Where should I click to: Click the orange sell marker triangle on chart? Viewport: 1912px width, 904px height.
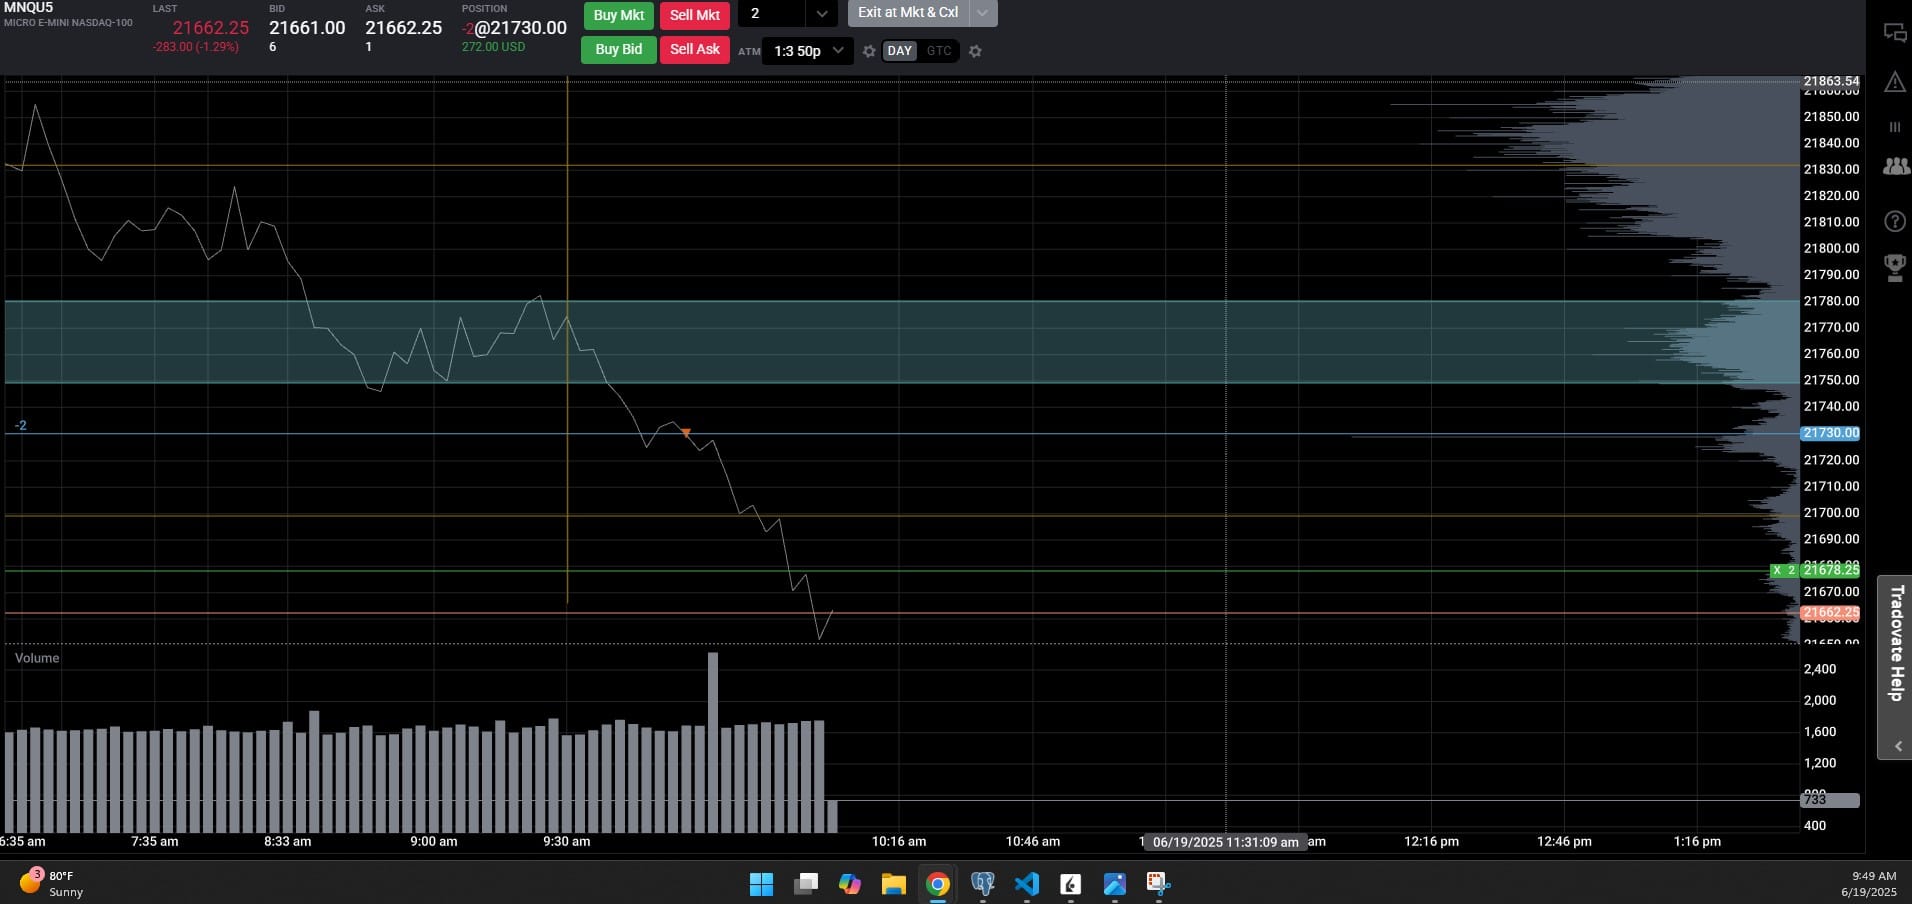(x=686, y=433)
